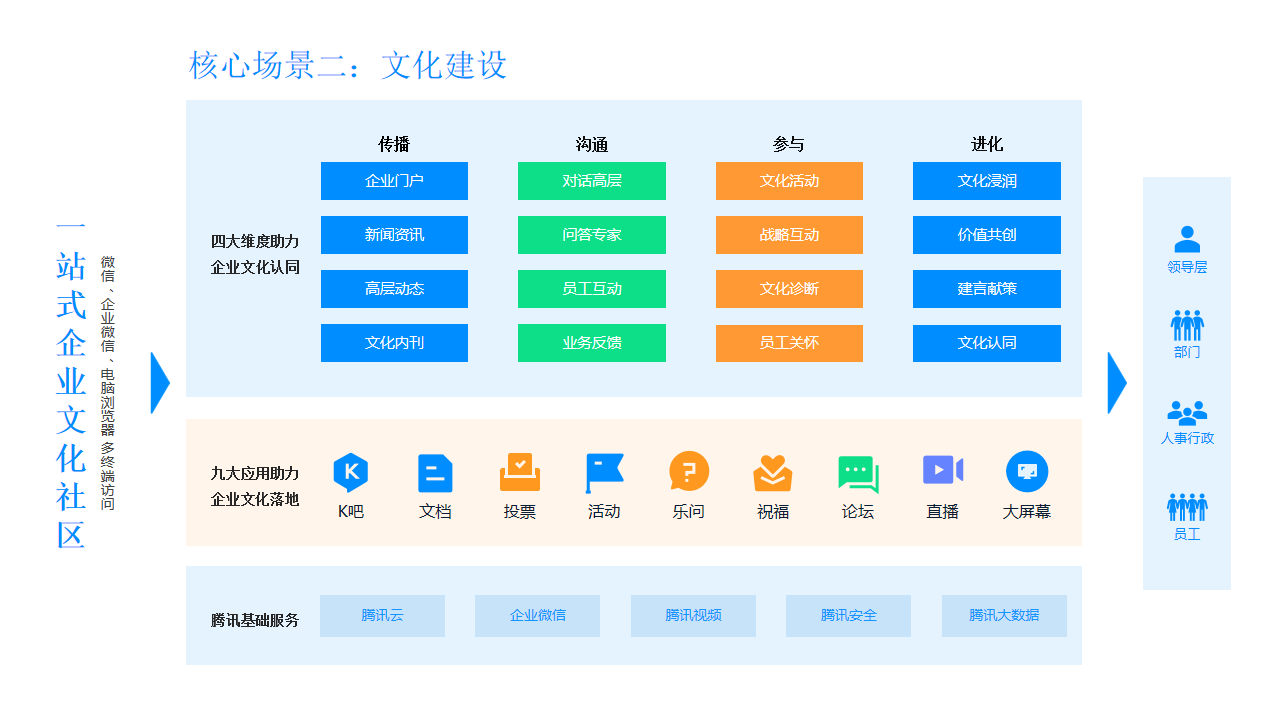Open the 文化诊断 box
The image size is (1280, 720).
tap(789, 289)
